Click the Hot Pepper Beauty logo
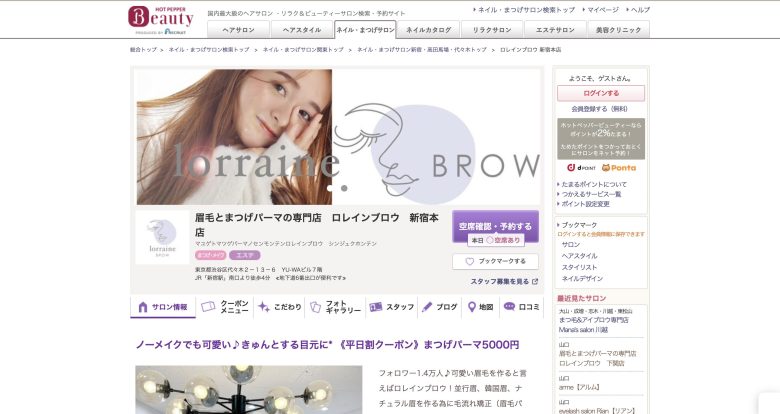 point(159,17)
